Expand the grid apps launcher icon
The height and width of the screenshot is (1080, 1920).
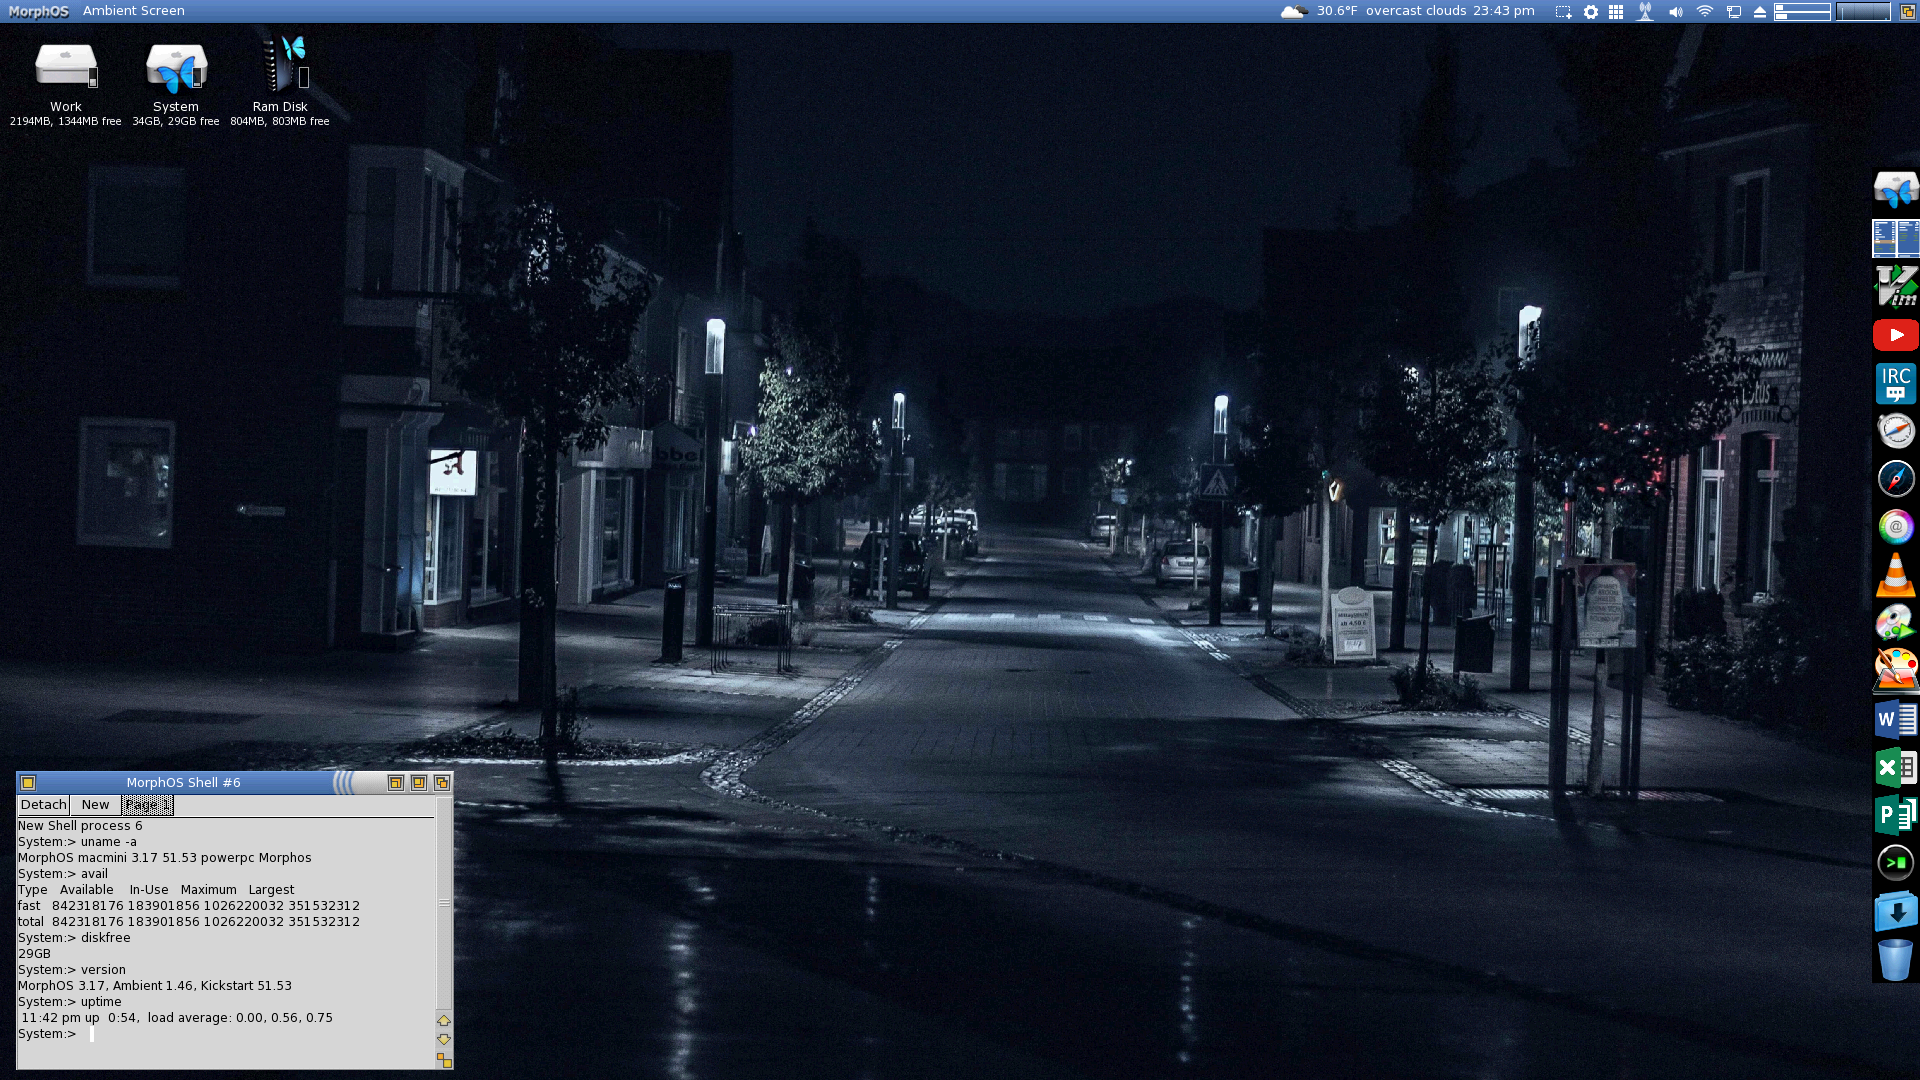[x=1616, y=12]
